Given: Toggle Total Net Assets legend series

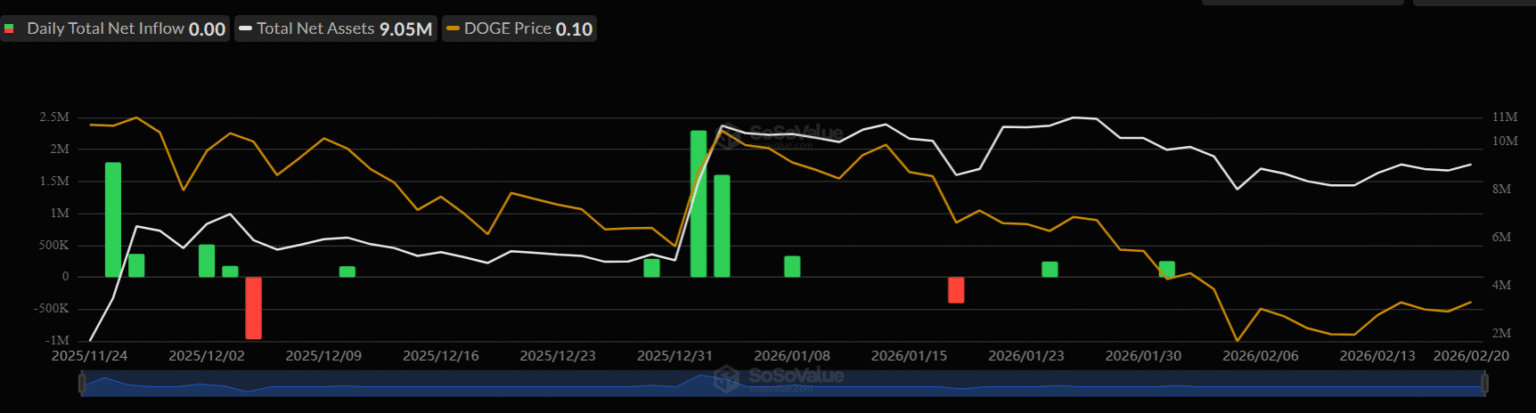Looking at the screenshot, I should point(336,29).
